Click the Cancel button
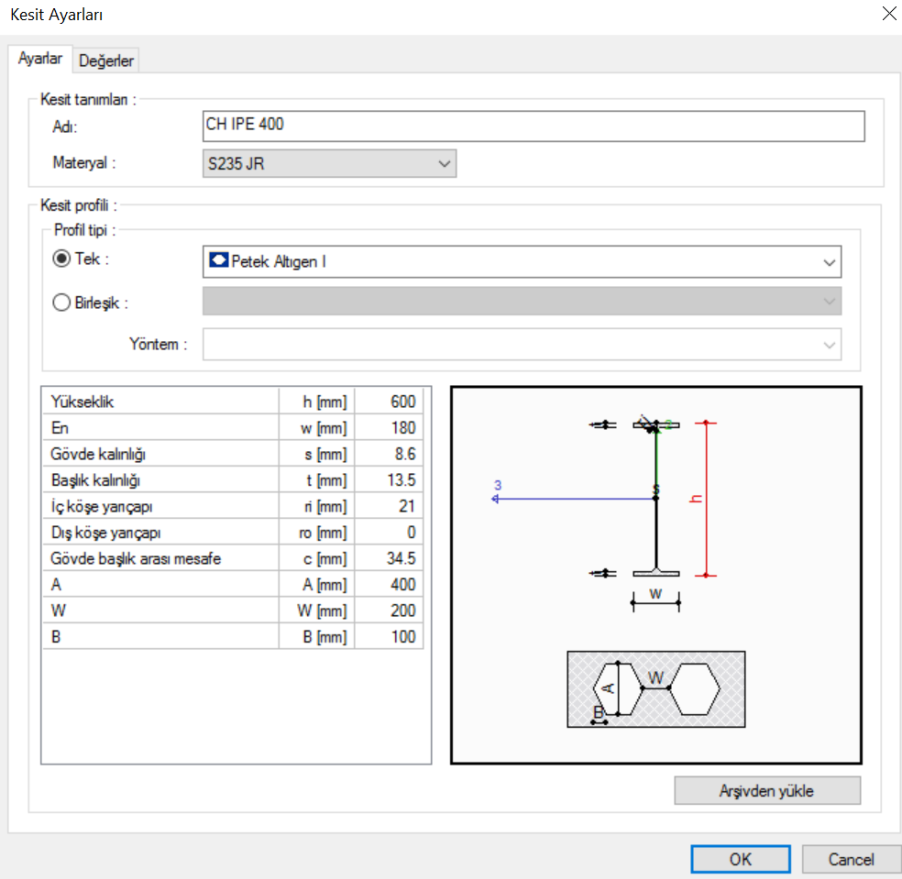902x879 pixels. coord(851,859)
